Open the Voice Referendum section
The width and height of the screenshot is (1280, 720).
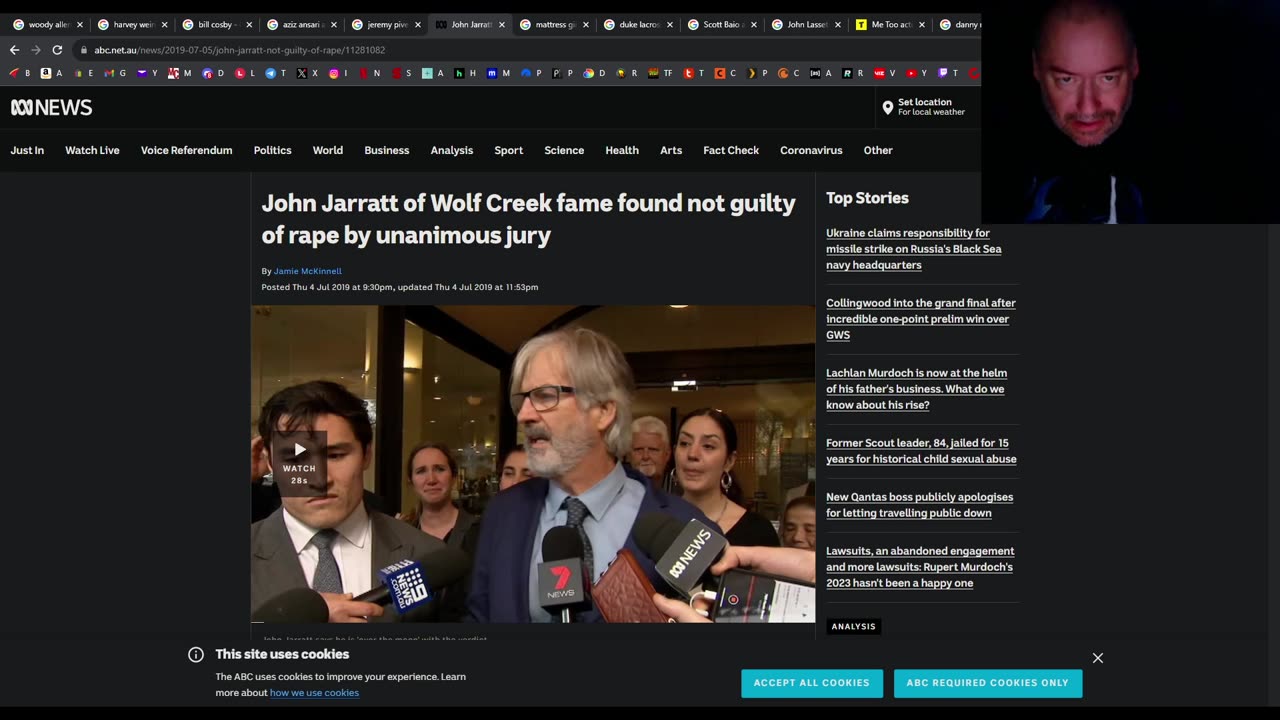186,150
